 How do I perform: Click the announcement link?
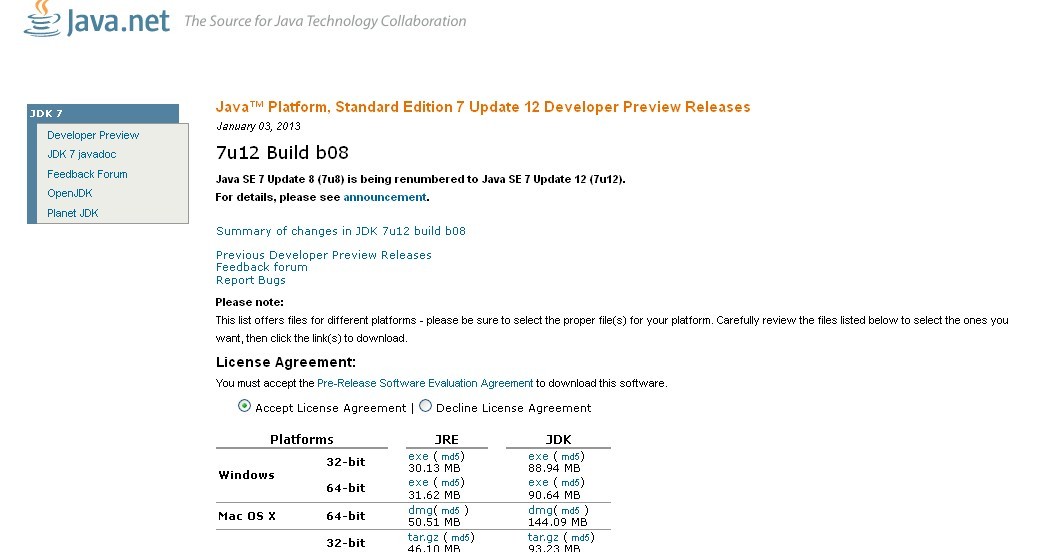tap(385, 197)
